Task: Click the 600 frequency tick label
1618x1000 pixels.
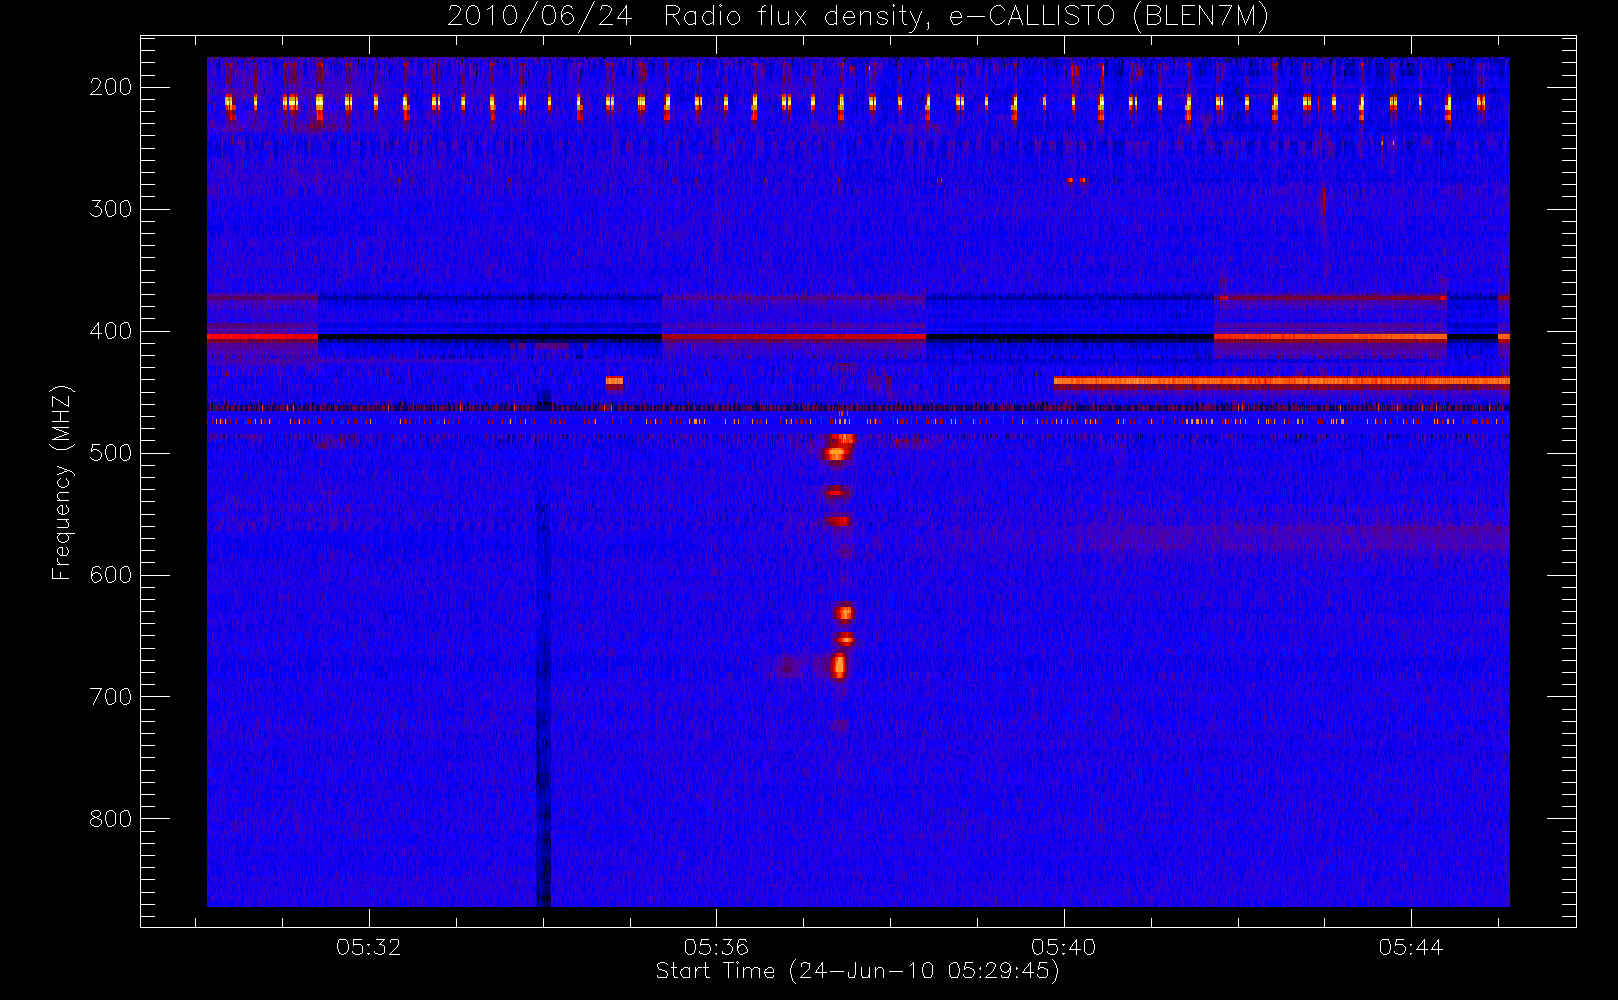Action: pos(110,575)
